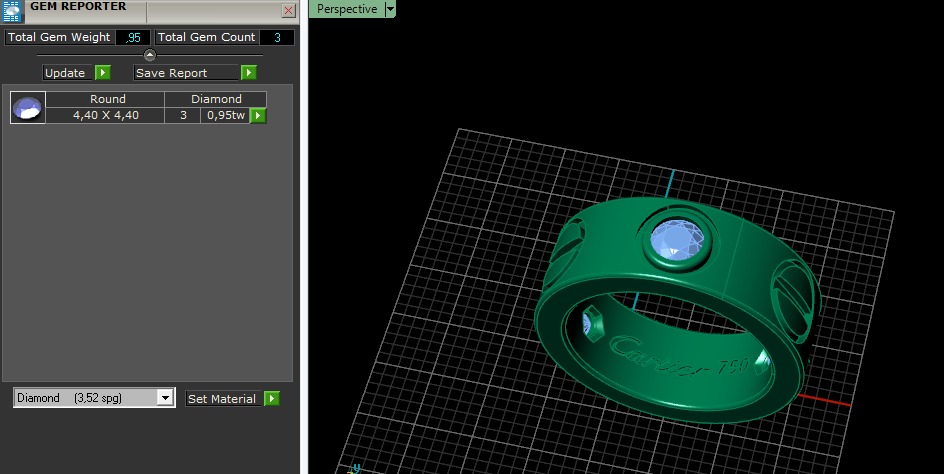Click green arrow beside 0,95tw
This screenshot has height=474, width=944.
click(258, 115)
